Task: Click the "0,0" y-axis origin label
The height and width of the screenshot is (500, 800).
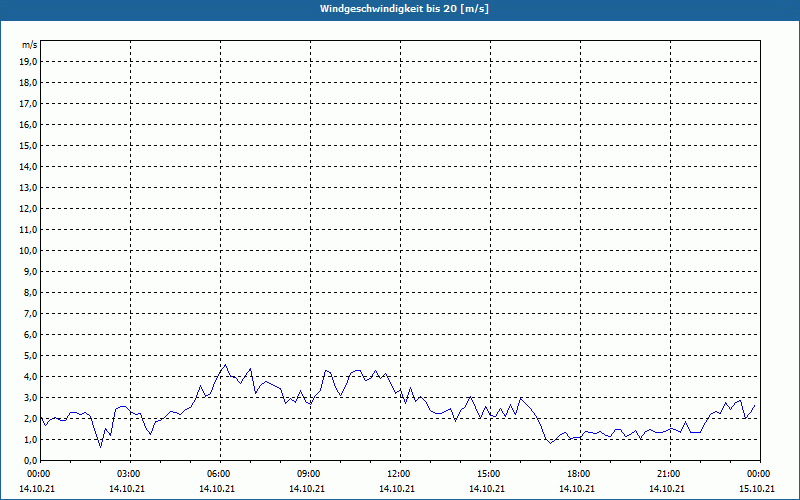Action: (x=30, y=460)
